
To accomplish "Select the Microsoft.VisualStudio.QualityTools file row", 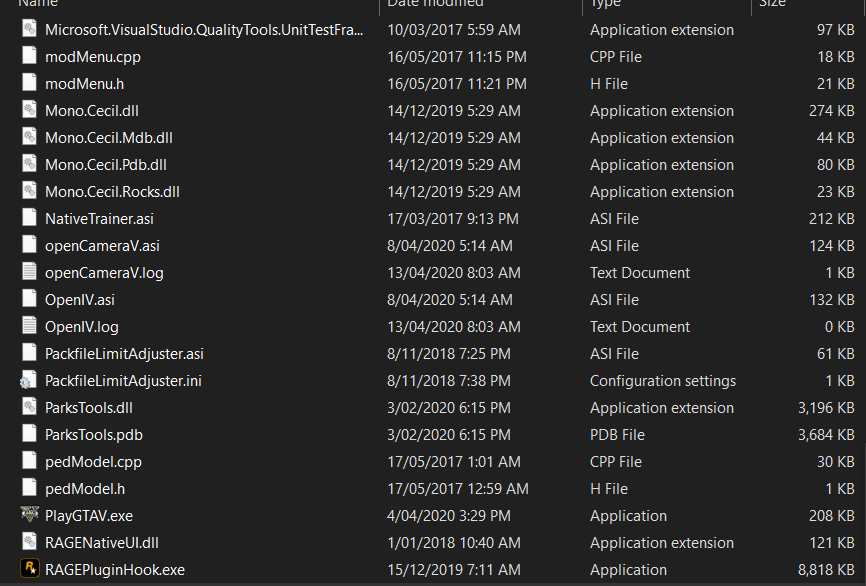I will point(204,30).
